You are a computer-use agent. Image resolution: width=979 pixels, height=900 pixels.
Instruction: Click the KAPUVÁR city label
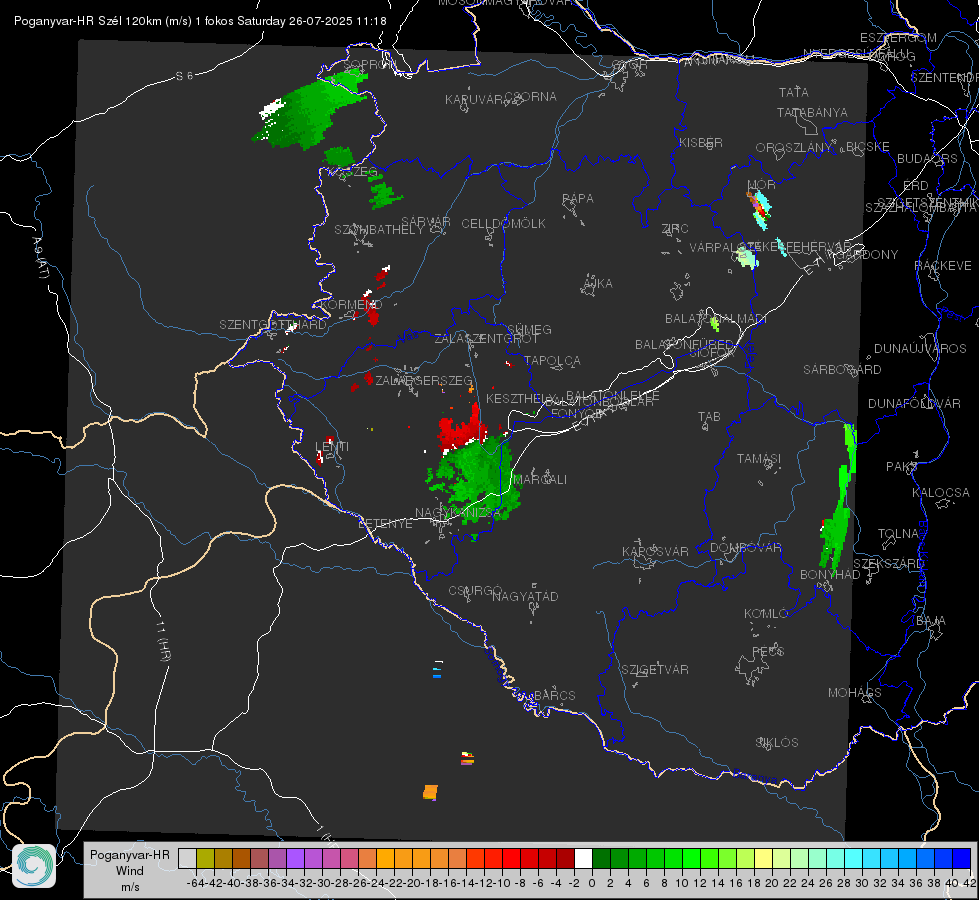475,100
